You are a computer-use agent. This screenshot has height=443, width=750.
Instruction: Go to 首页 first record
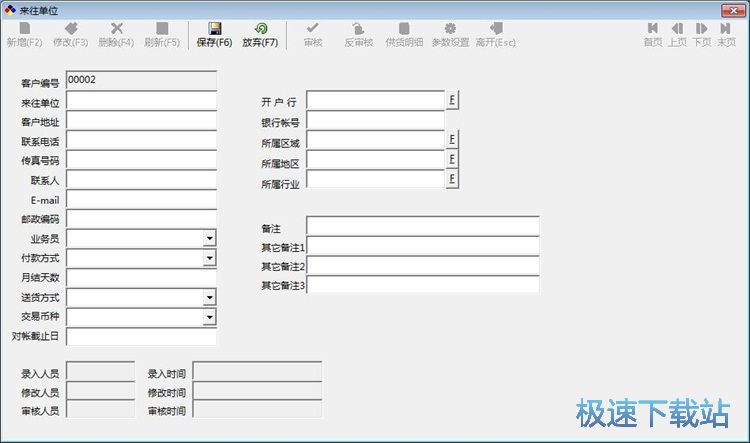coord(653,35)
